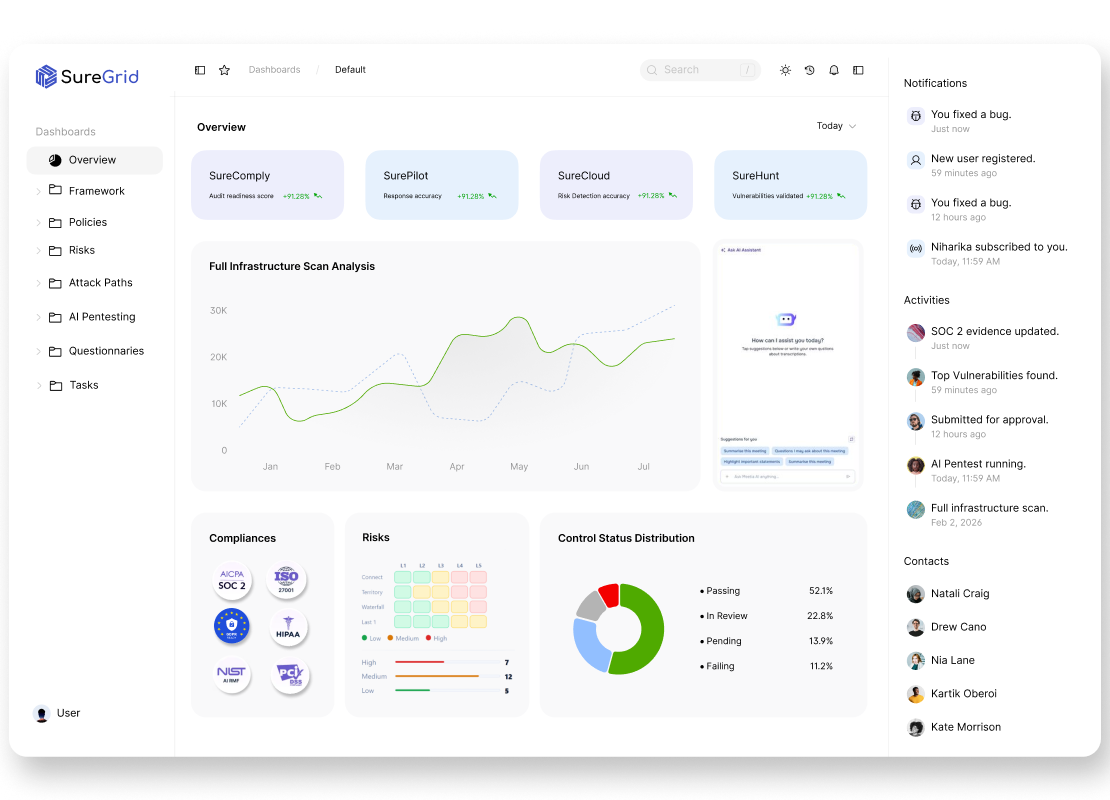1110x800 pixels.
Task: Expand the Attack Paths folder chevron
Action: [39, 283]
